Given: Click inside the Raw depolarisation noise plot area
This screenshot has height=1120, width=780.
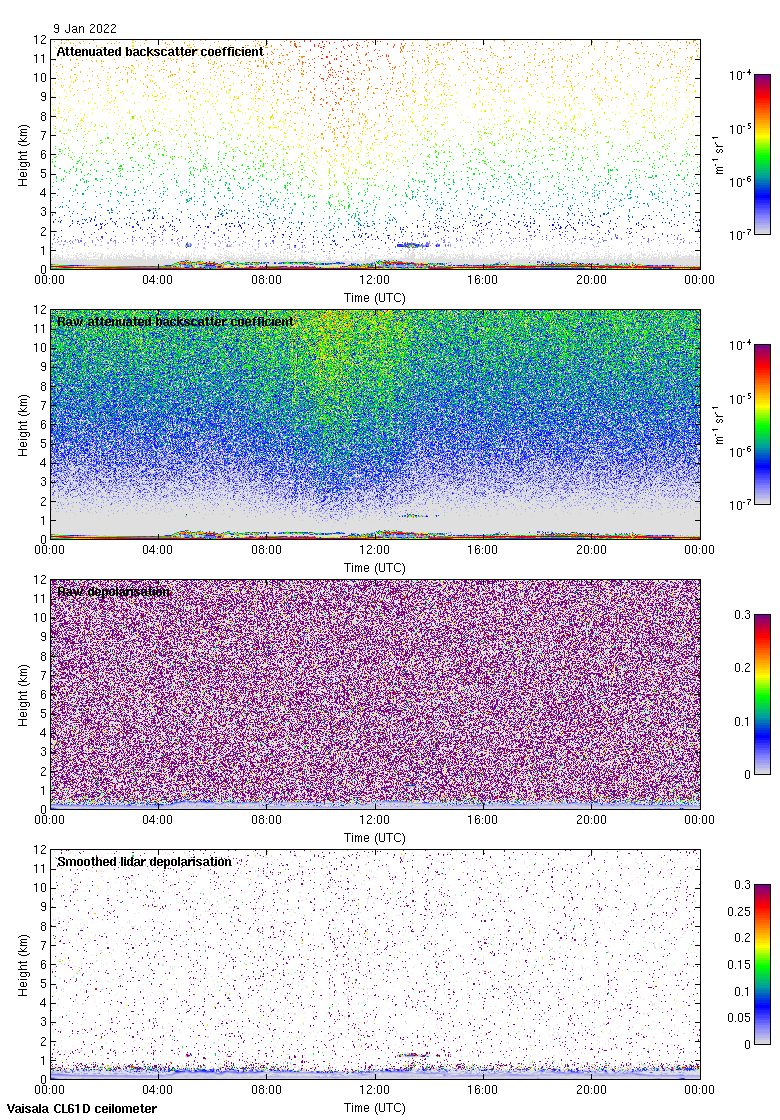Looking at the screenshot, I should [375, 694].
